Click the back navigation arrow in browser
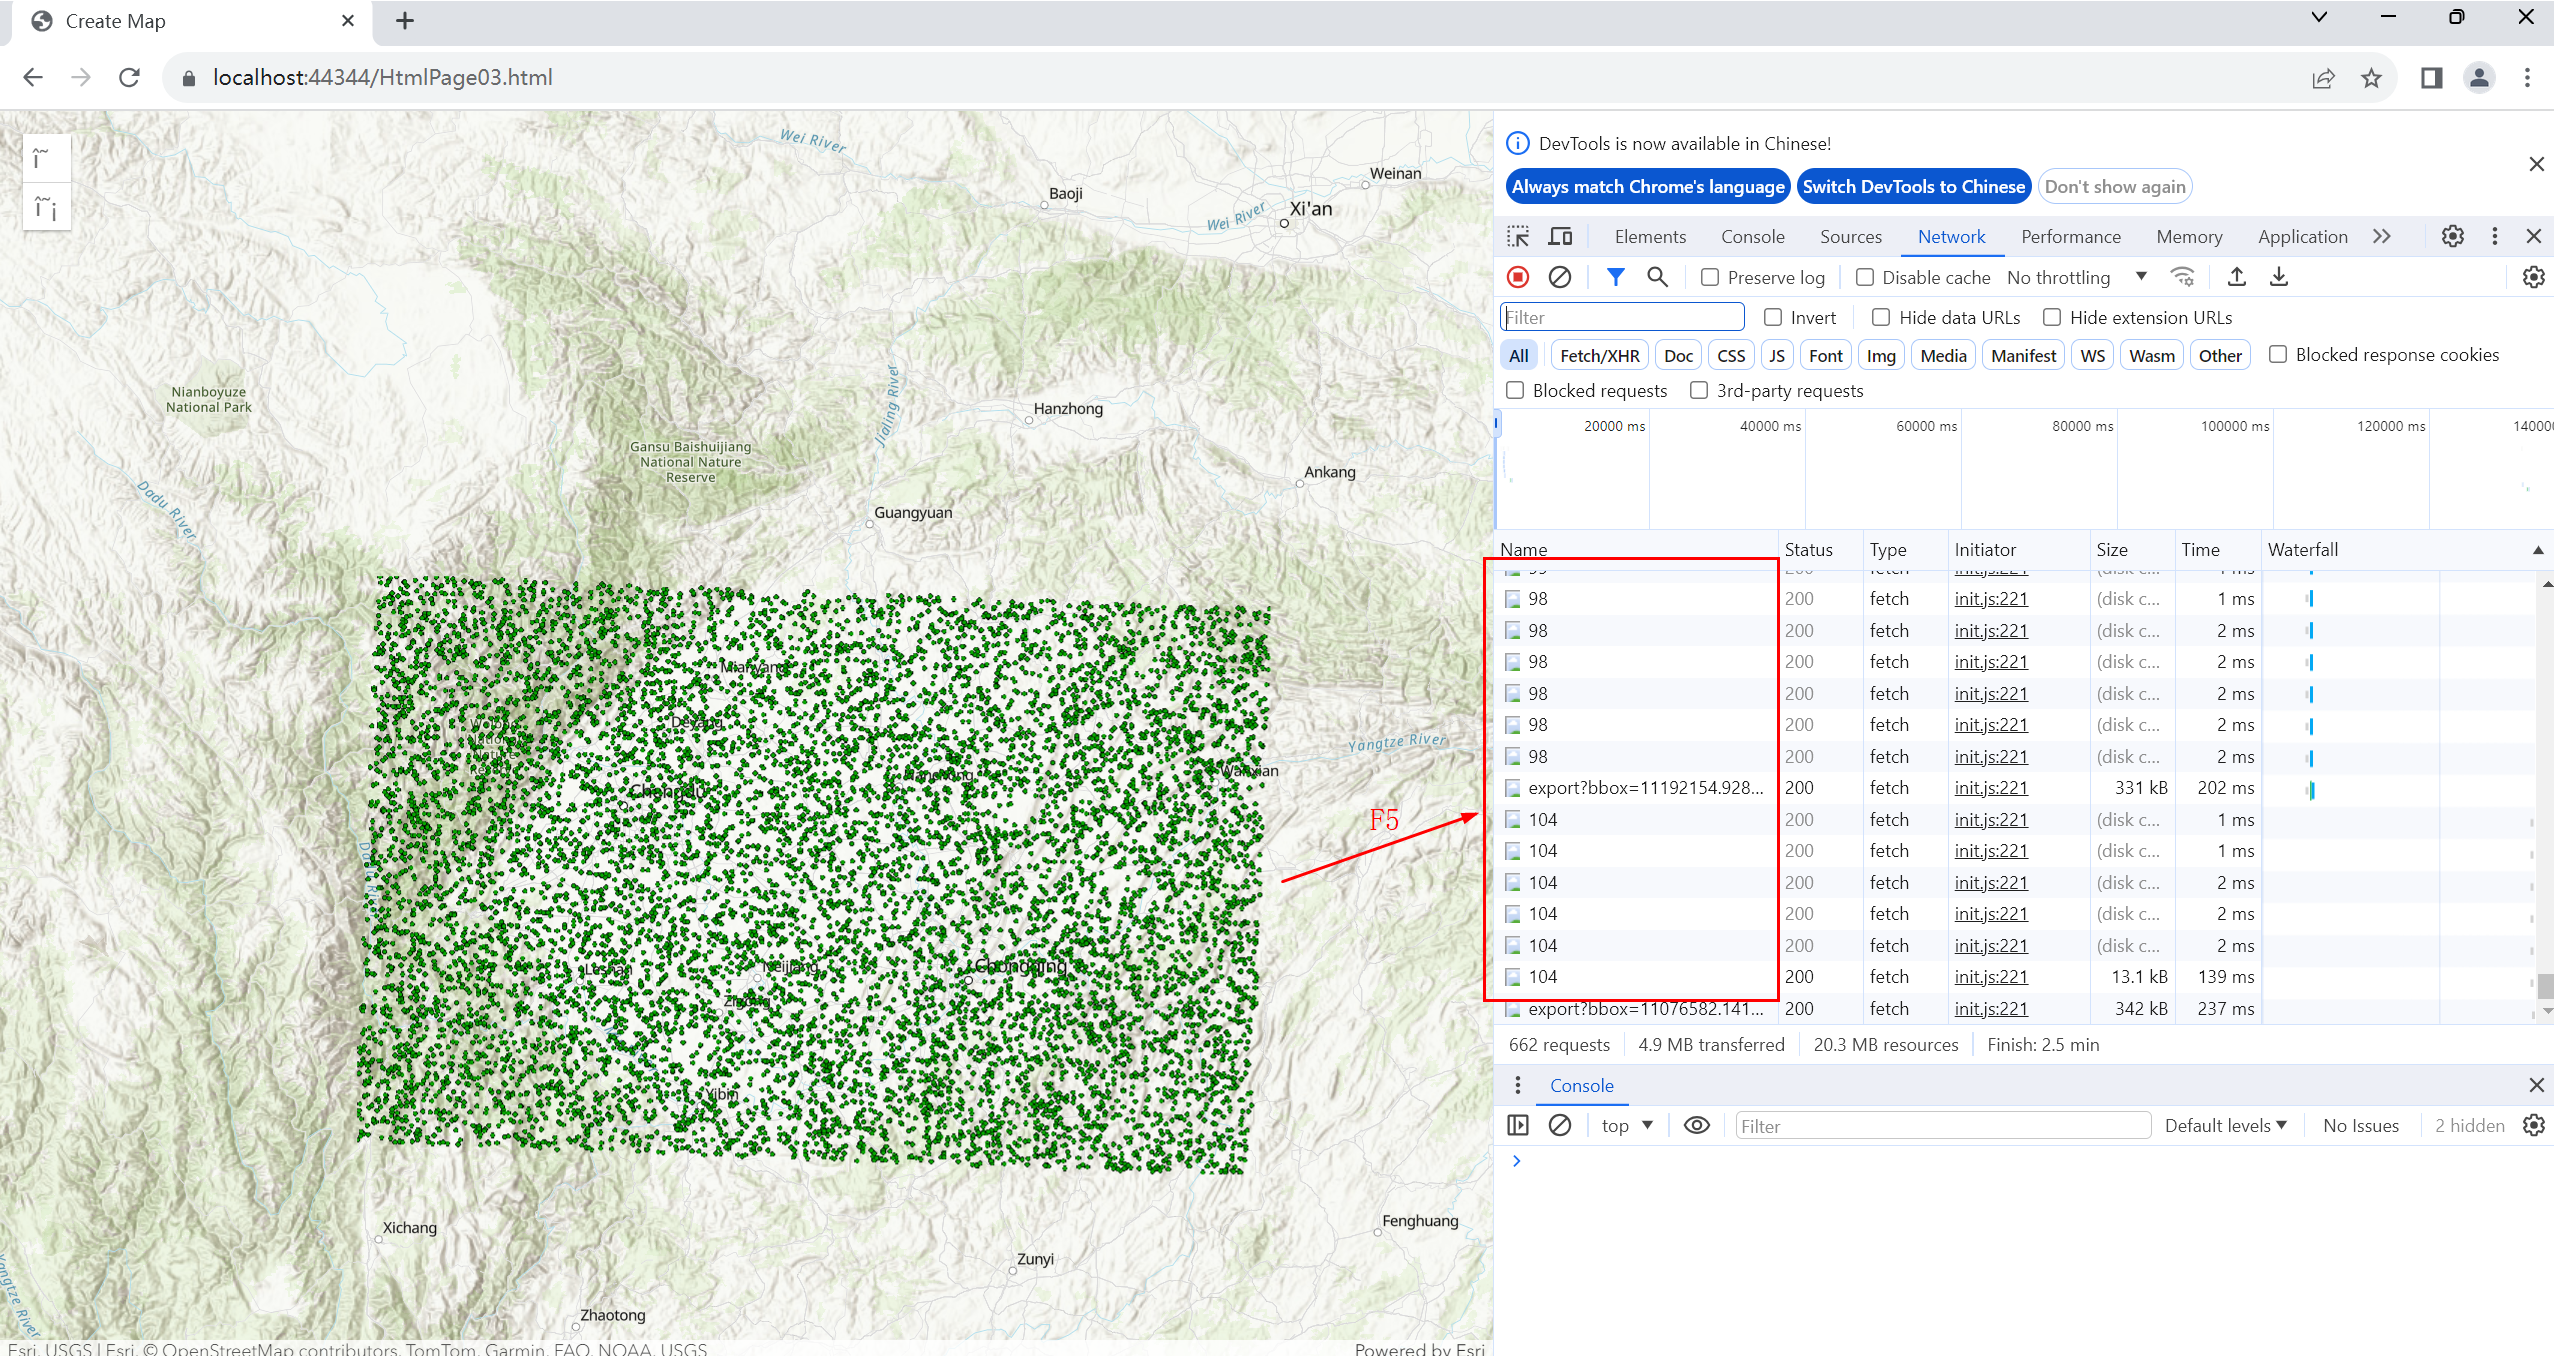The image size is (2554, 1356). [x=35, y=76]
